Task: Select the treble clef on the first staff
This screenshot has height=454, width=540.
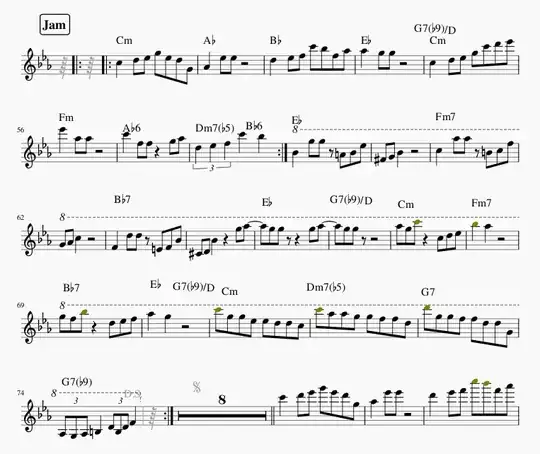Action: (30, 64)
